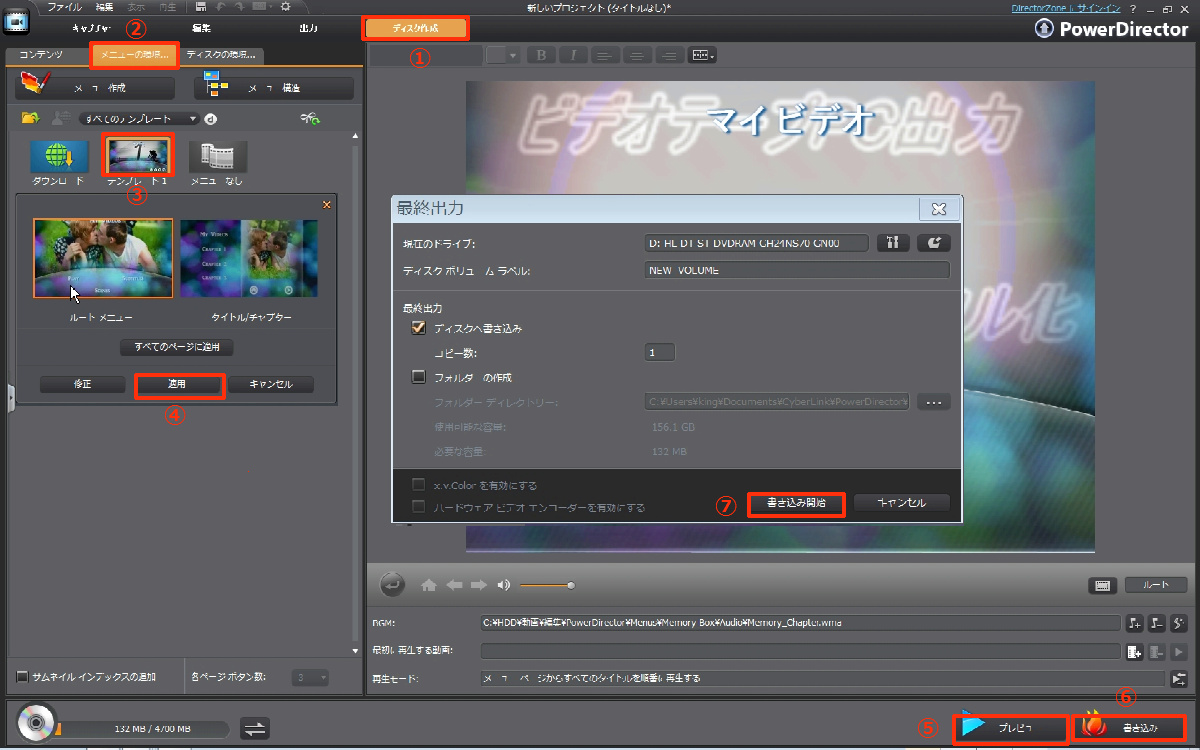The image size is (1200, 750).
Task: Collapse left panel with side arrow handle
Action: (x=10, y=397)
